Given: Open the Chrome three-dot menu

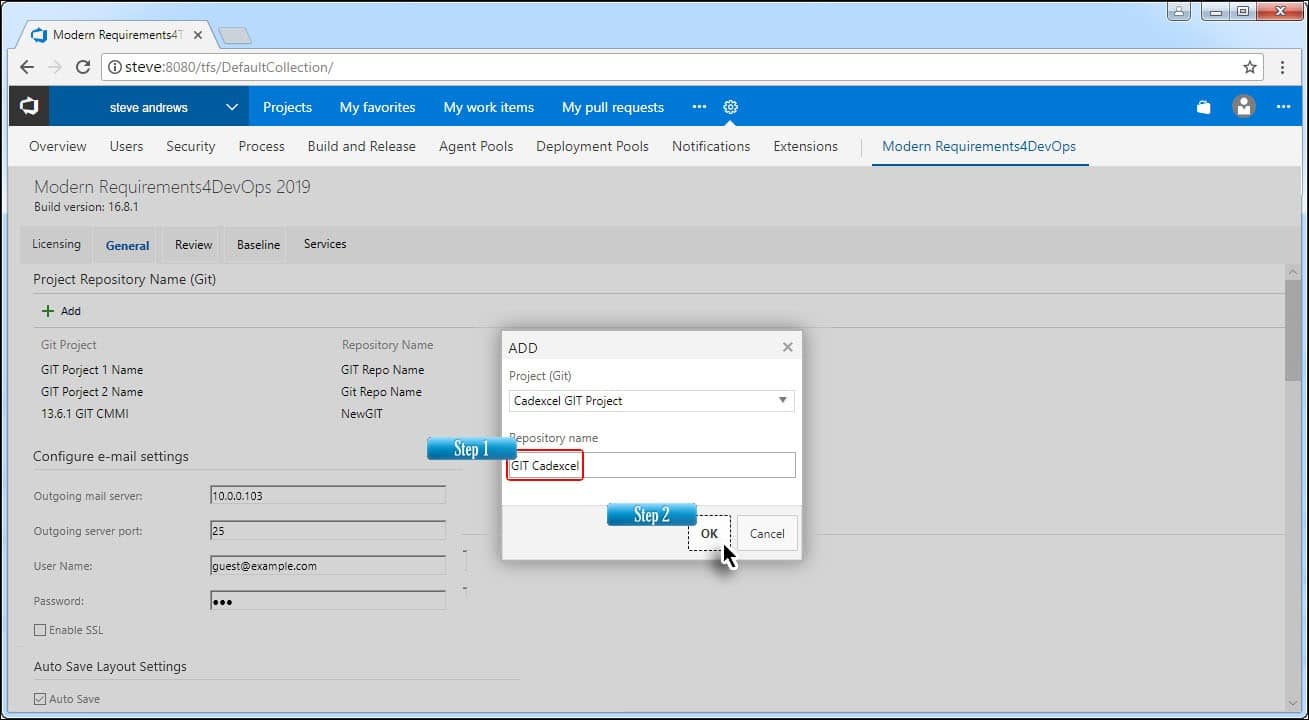Looking at the screenshot, I should (x=1283, y=67).
